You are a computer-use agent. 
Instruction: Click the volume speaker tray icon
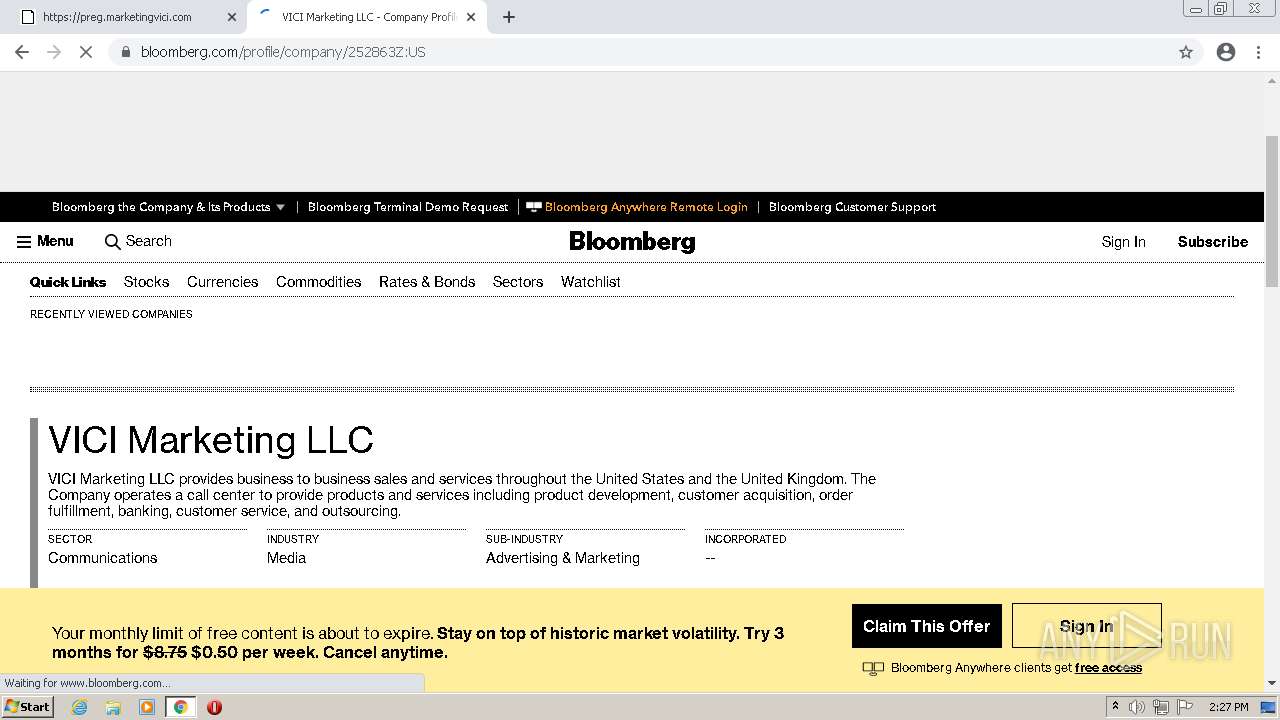1137,707
